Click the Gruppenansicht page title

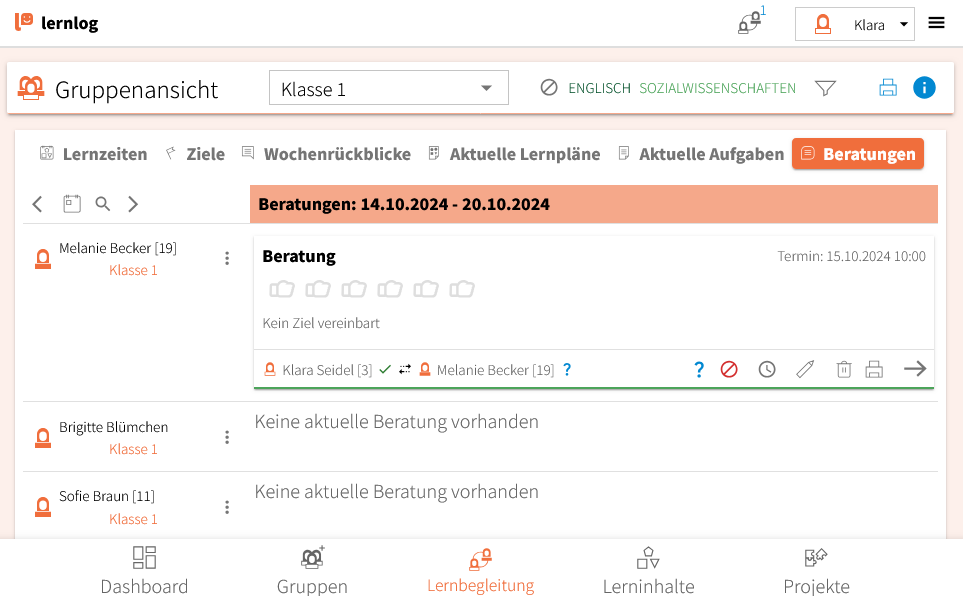coord(136,90)
